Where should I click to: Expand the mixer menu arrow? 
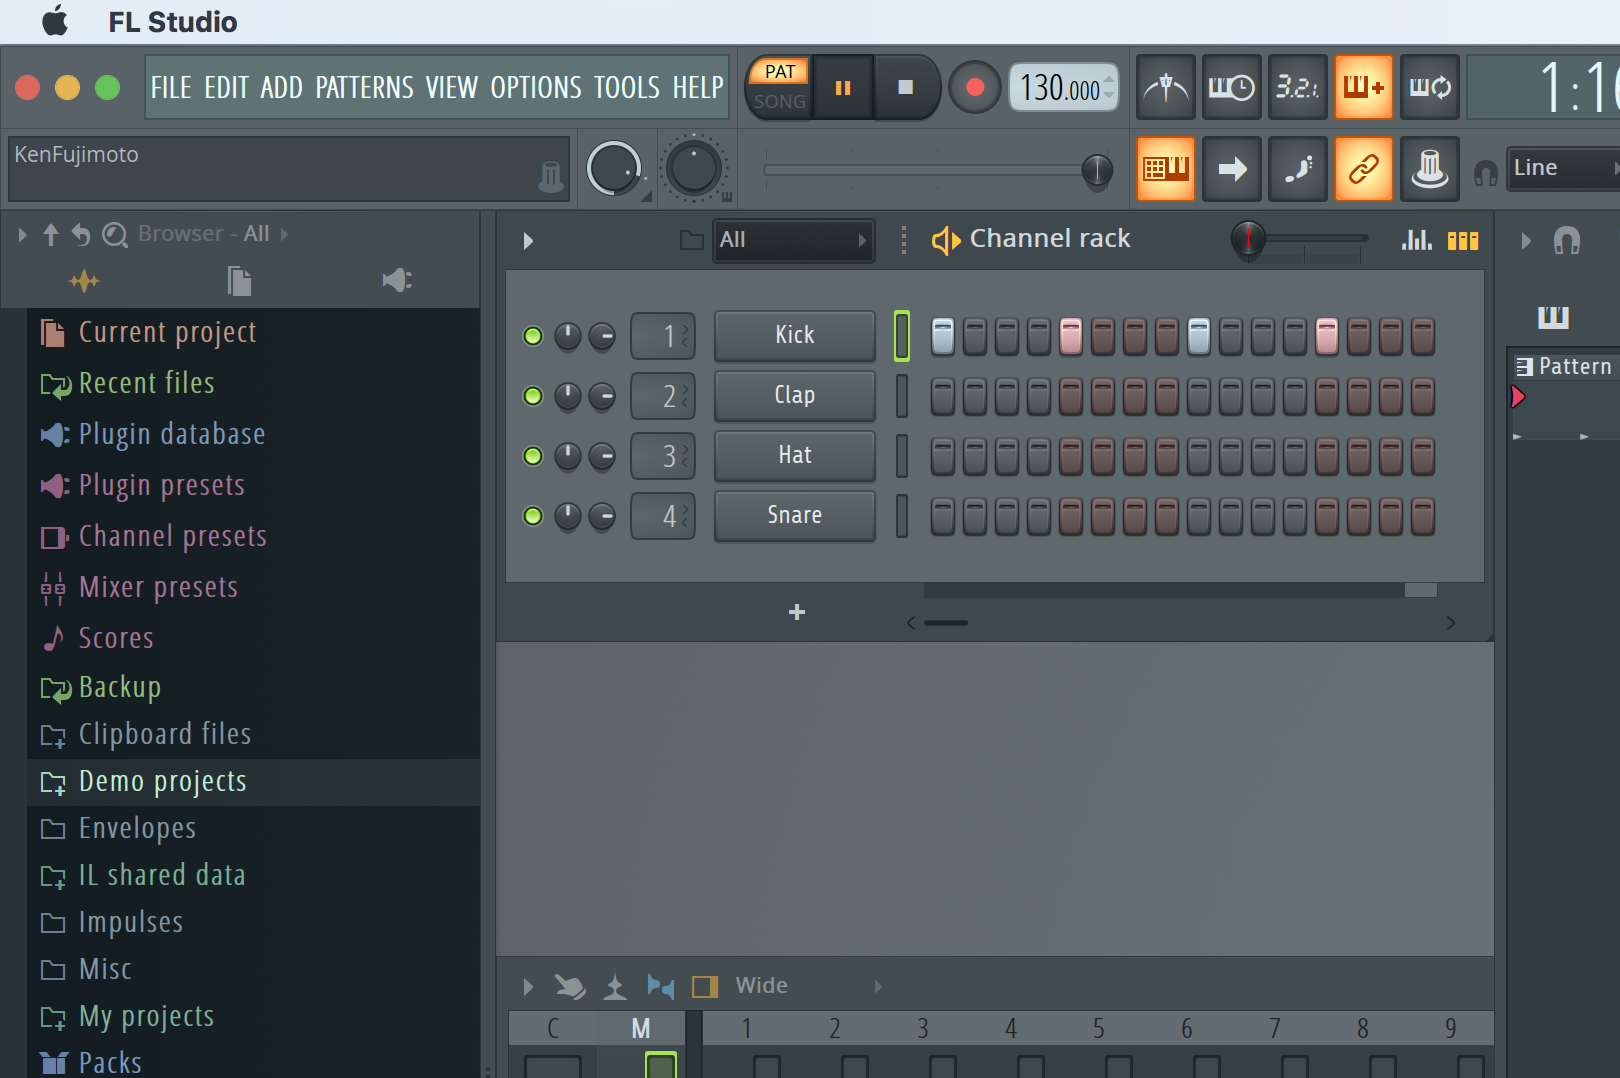coord(528,987)
